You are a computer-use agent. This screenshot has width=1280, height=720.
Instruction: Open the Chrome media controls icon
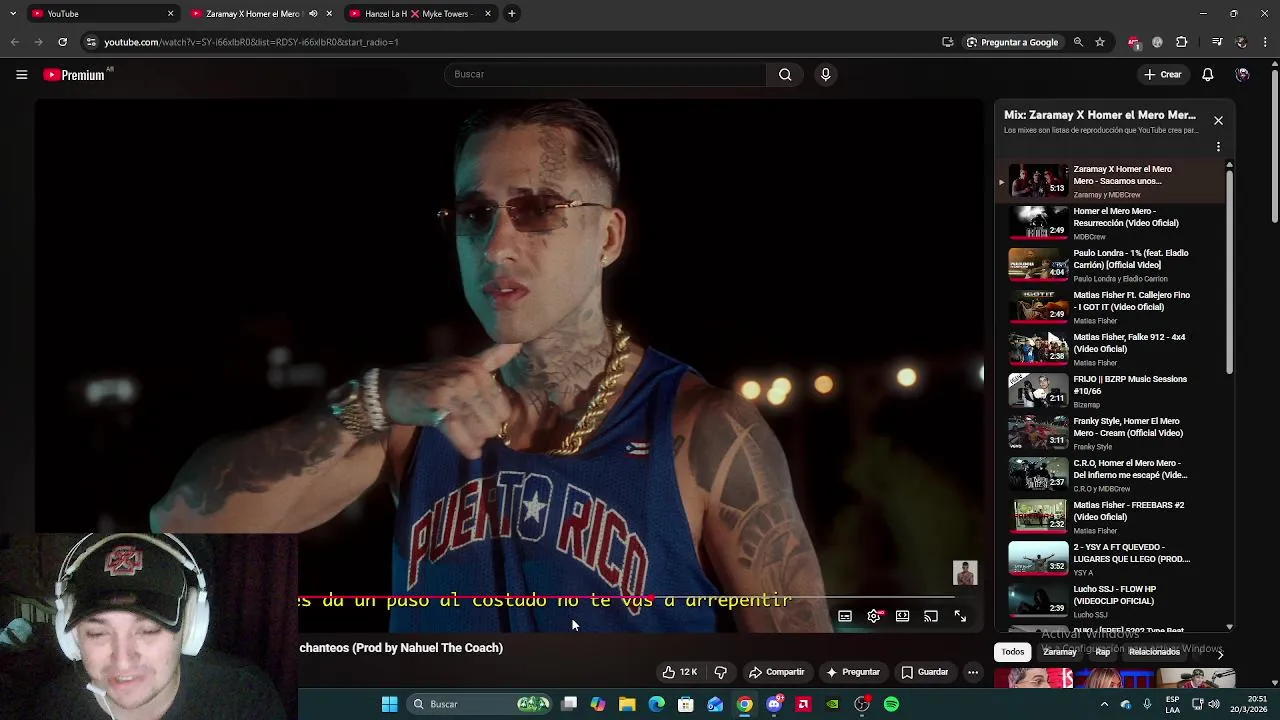(x=1217, y=42)
